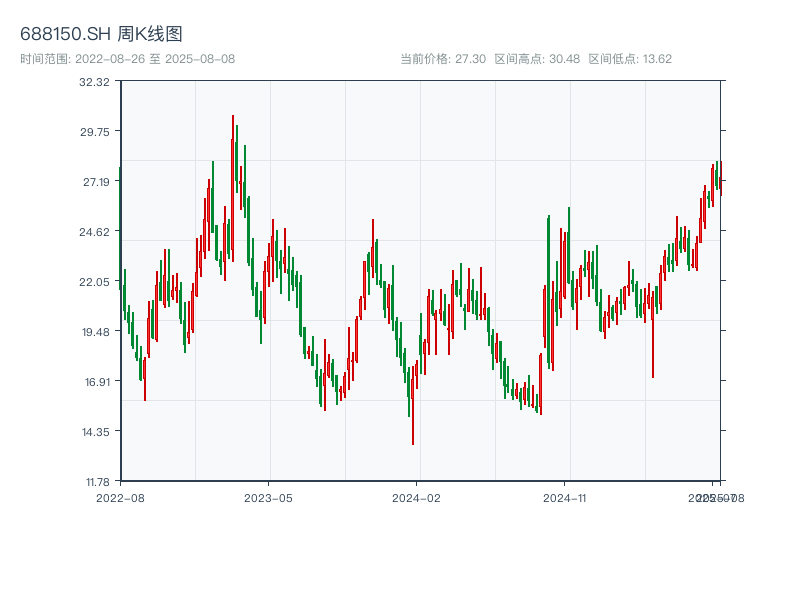The width and height of the screenshot is (800, 600).
Task: Click the 11.78 y-axis label
Action: coord(97,482)
